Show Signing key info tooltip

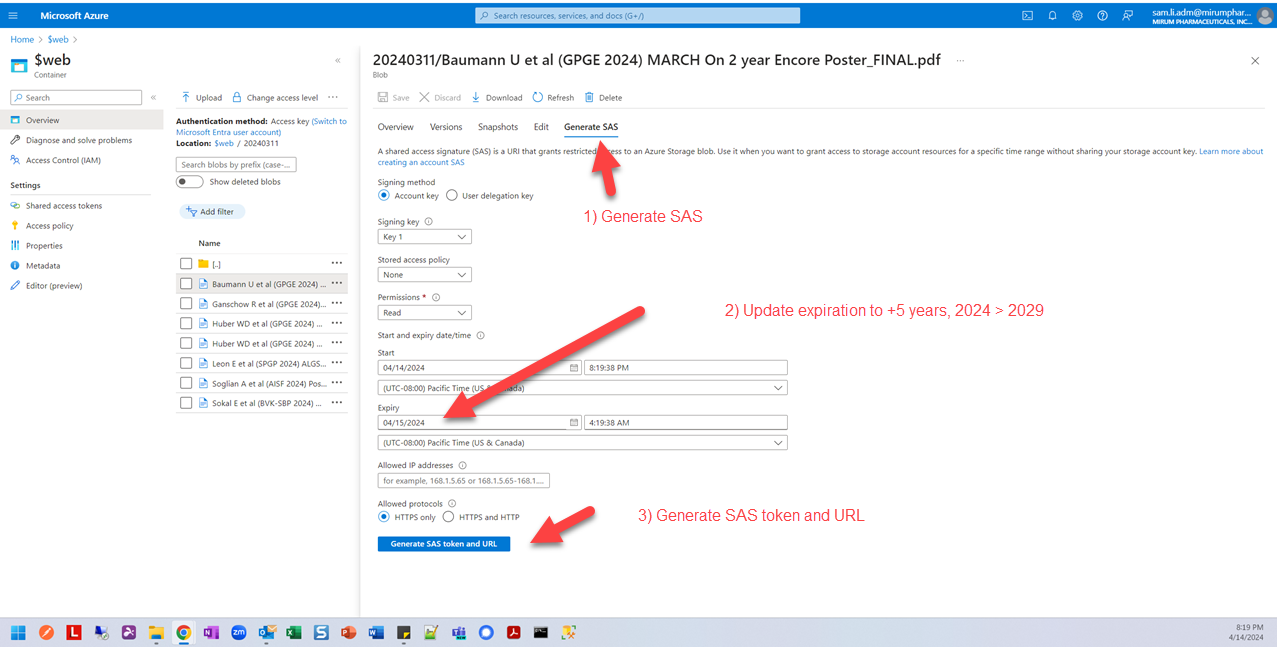[429, 222]
